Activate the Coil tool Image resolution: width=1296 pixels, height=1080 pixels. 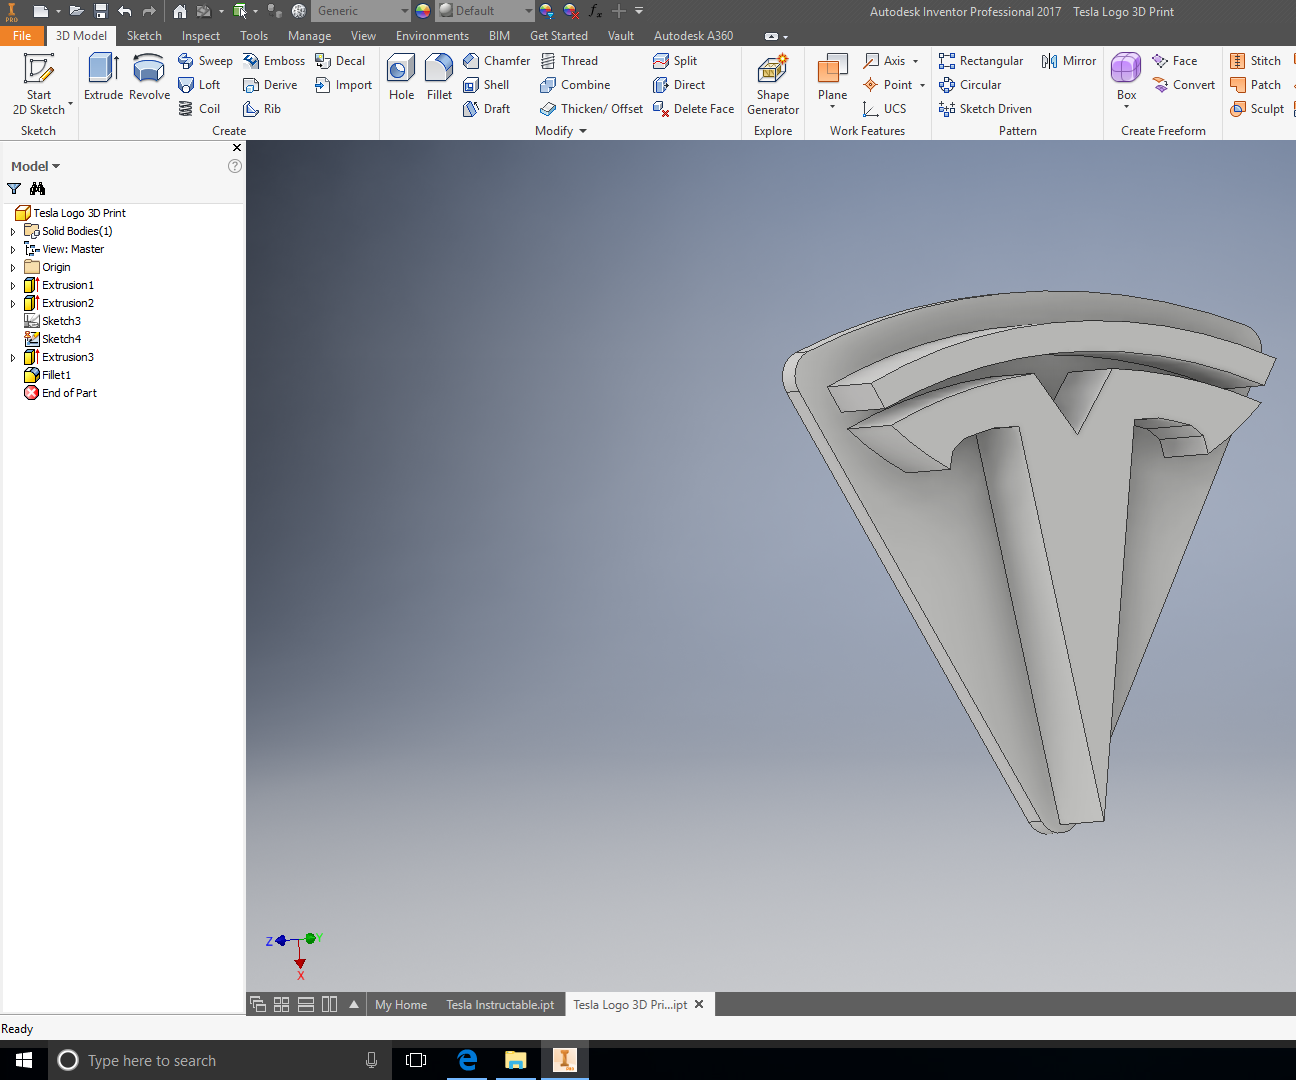click(199, 109)
